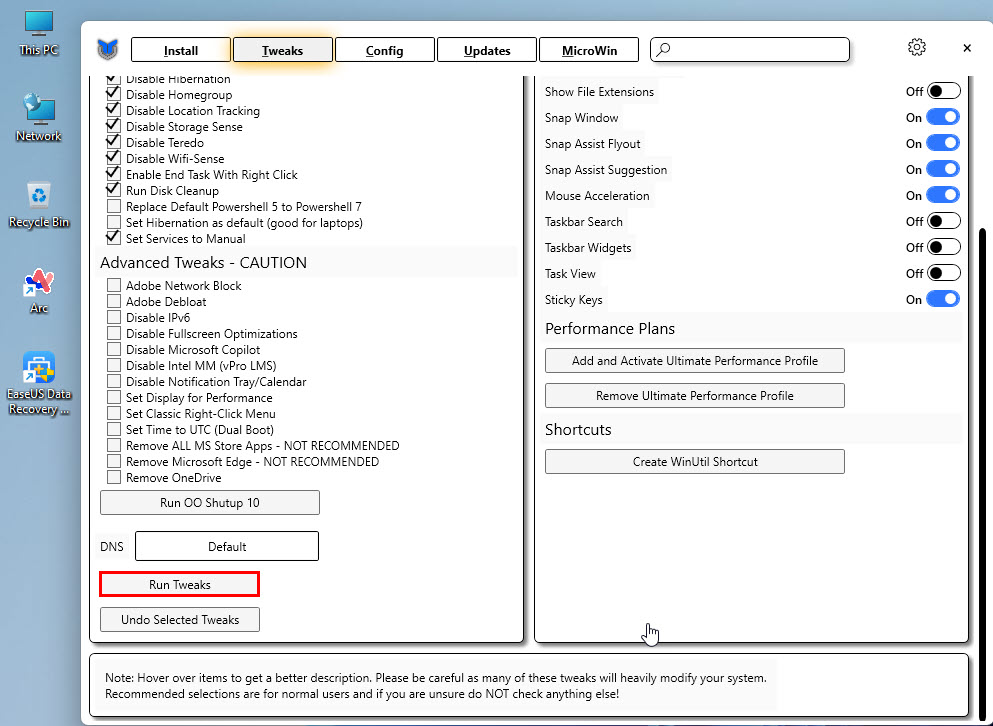The image size is (993, 726).
Task: Check Disable Microsoft Copilot
Action: click(x=113, y=350)
